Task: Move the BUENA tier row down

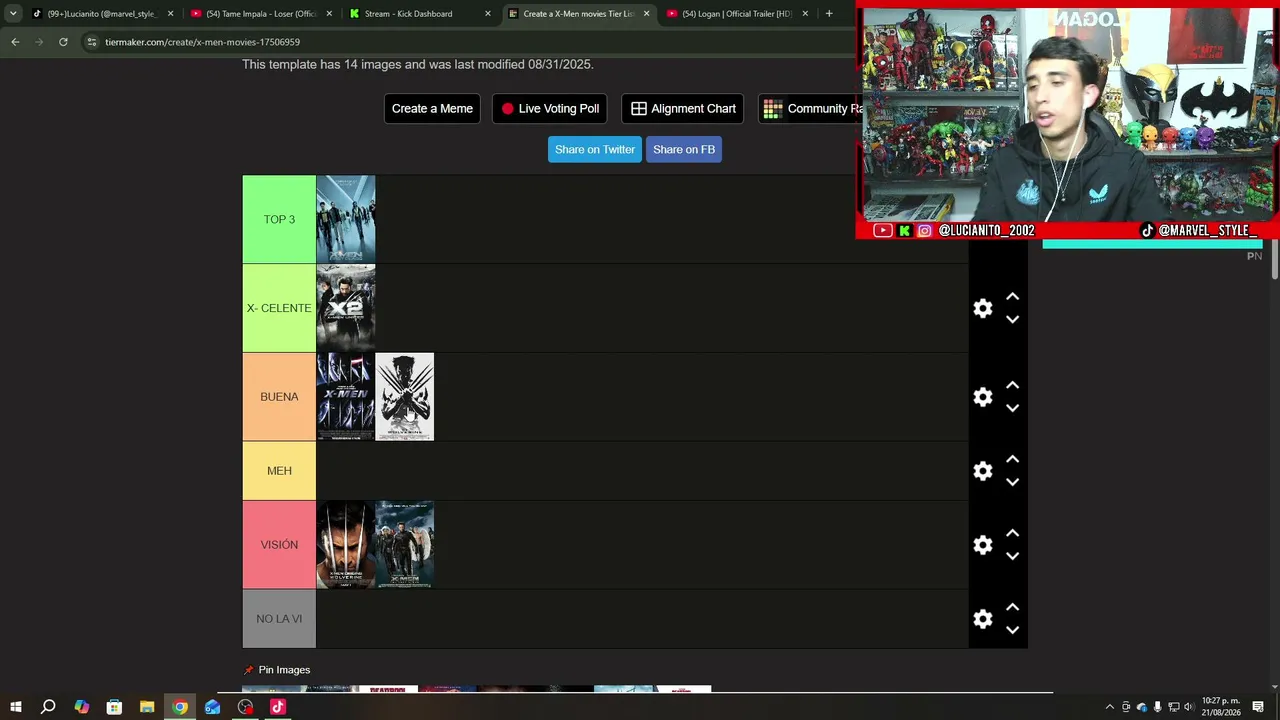Action: point(1012,408)
